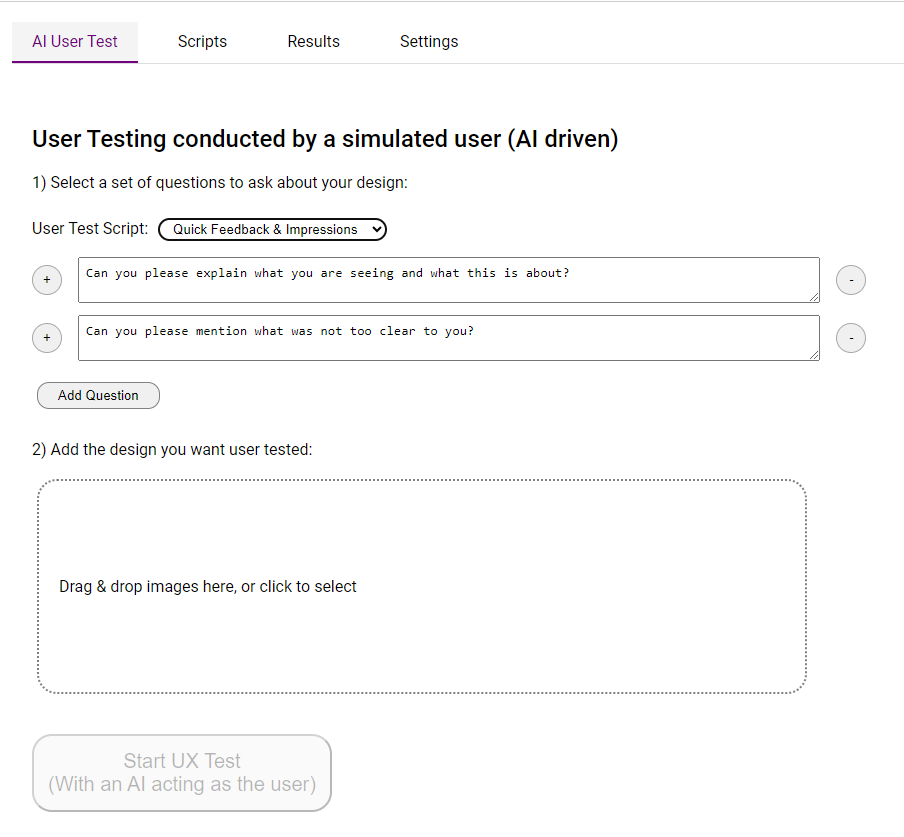Image resolution: width=904 pixels, height=837 pixels.
Task: Click the plus button beside second question
Action: coord(47,338)
